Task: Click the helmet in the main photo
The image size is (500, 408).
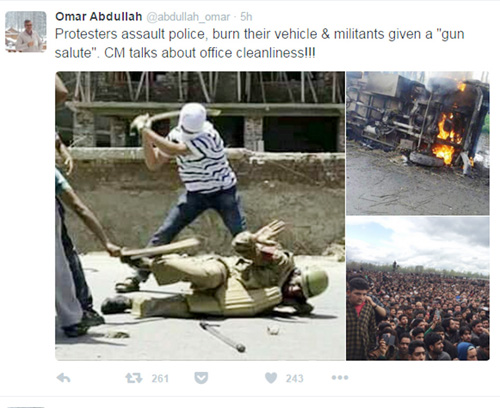Action: click(x=314, y=282)
